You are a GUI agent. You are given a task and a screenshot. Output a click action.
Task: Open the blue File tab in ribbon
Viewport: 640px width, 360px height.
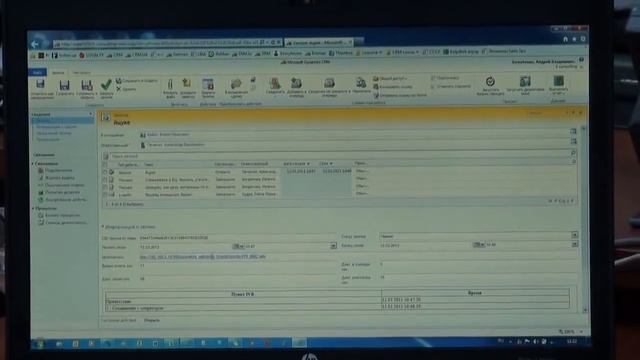tap(37, 72)
